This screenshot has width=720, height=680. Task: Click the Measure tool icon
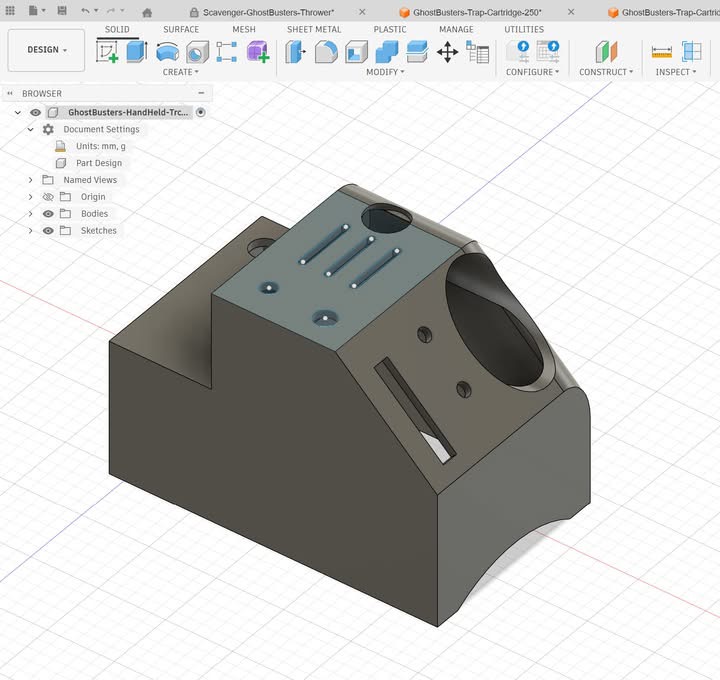[x=661, y=52]
